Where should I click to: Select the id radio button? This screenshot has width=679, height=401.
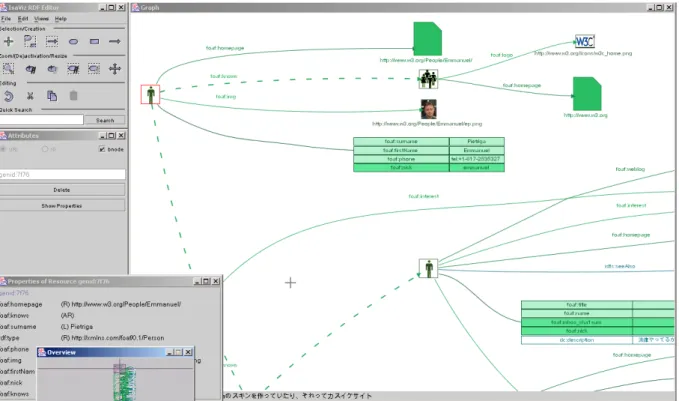pos(45,149)
